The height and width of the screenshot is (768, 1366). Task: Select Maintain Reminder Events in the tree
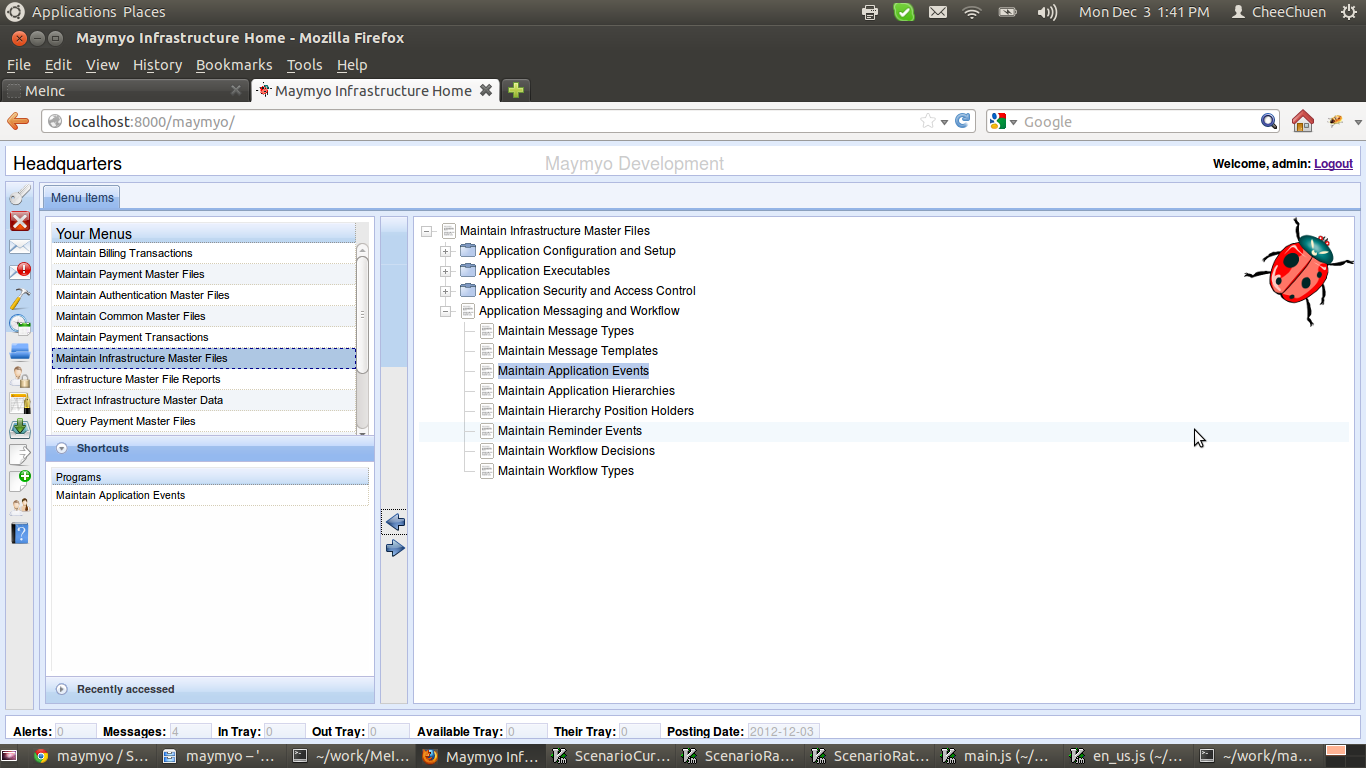click(x=569, y=430)
